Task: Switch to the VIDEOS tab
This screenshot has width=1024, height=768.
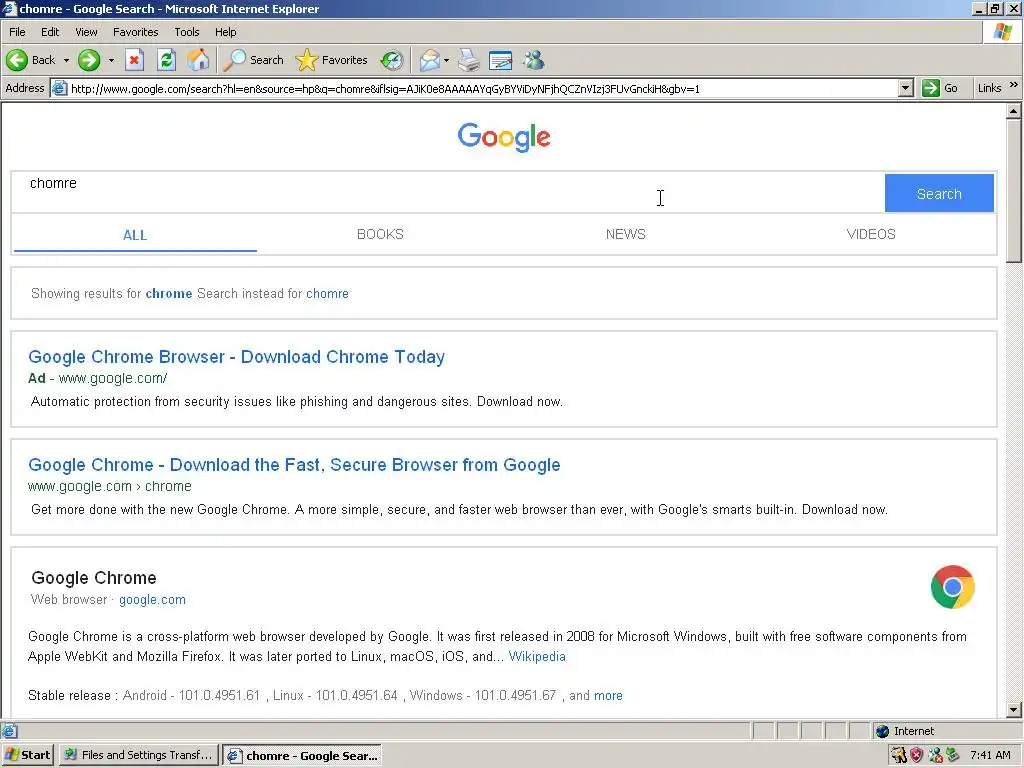Action: (x=871, y=234)
